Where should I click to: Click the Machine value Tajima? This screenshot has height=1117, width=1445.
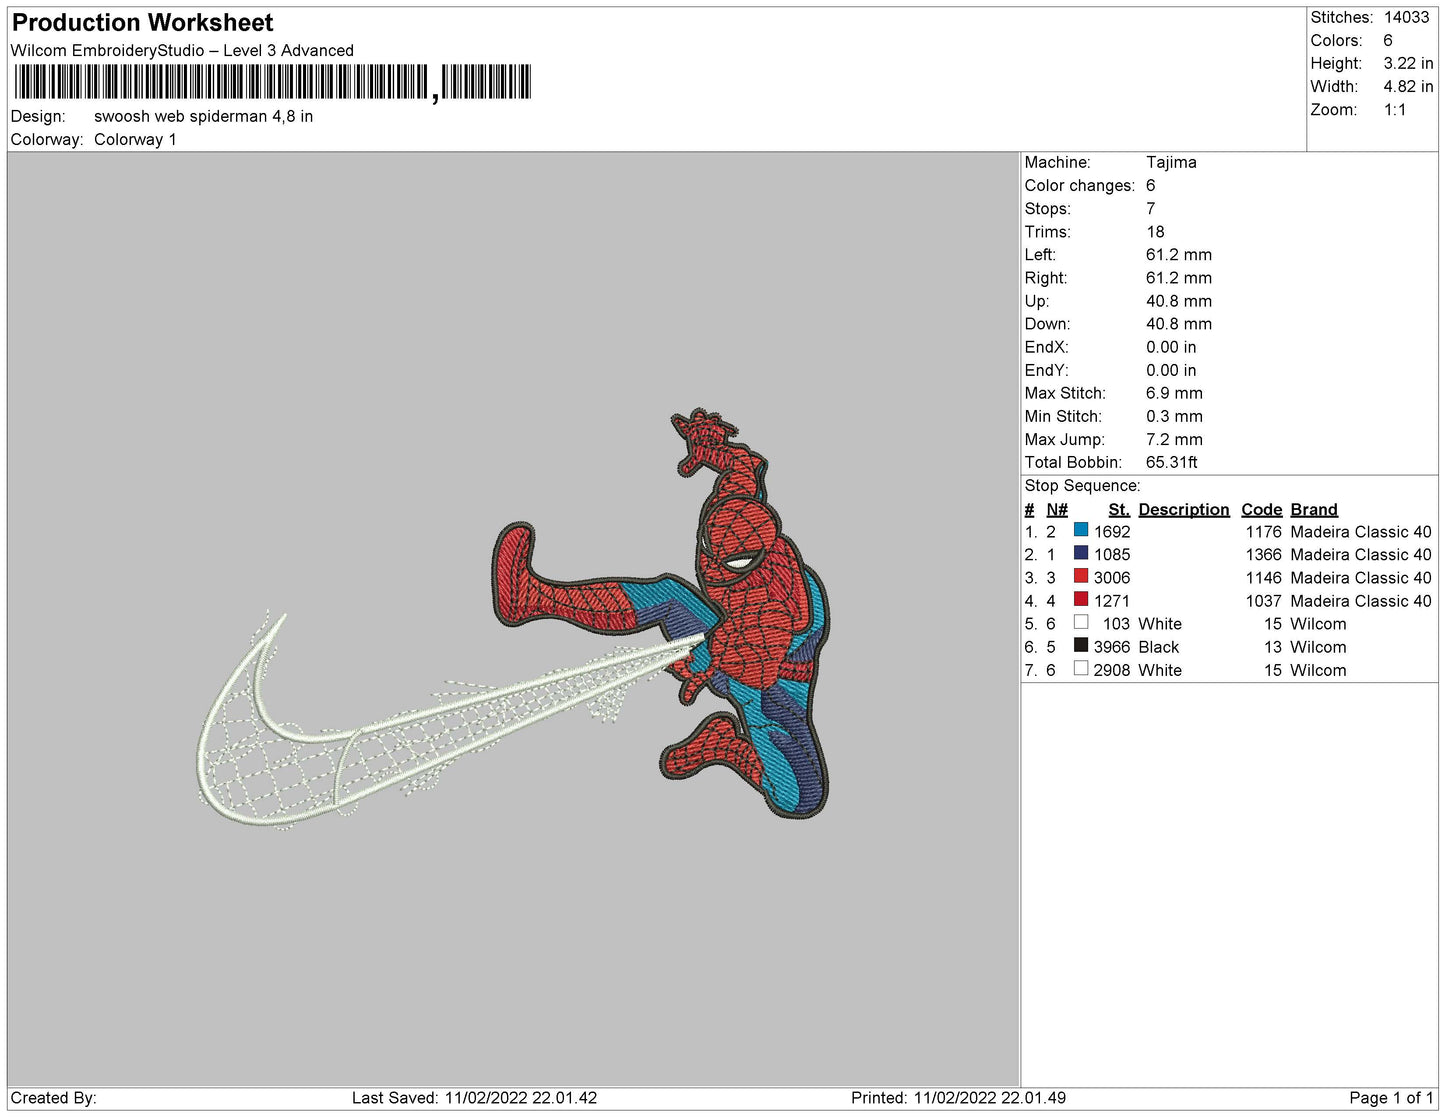point(1171,162)
